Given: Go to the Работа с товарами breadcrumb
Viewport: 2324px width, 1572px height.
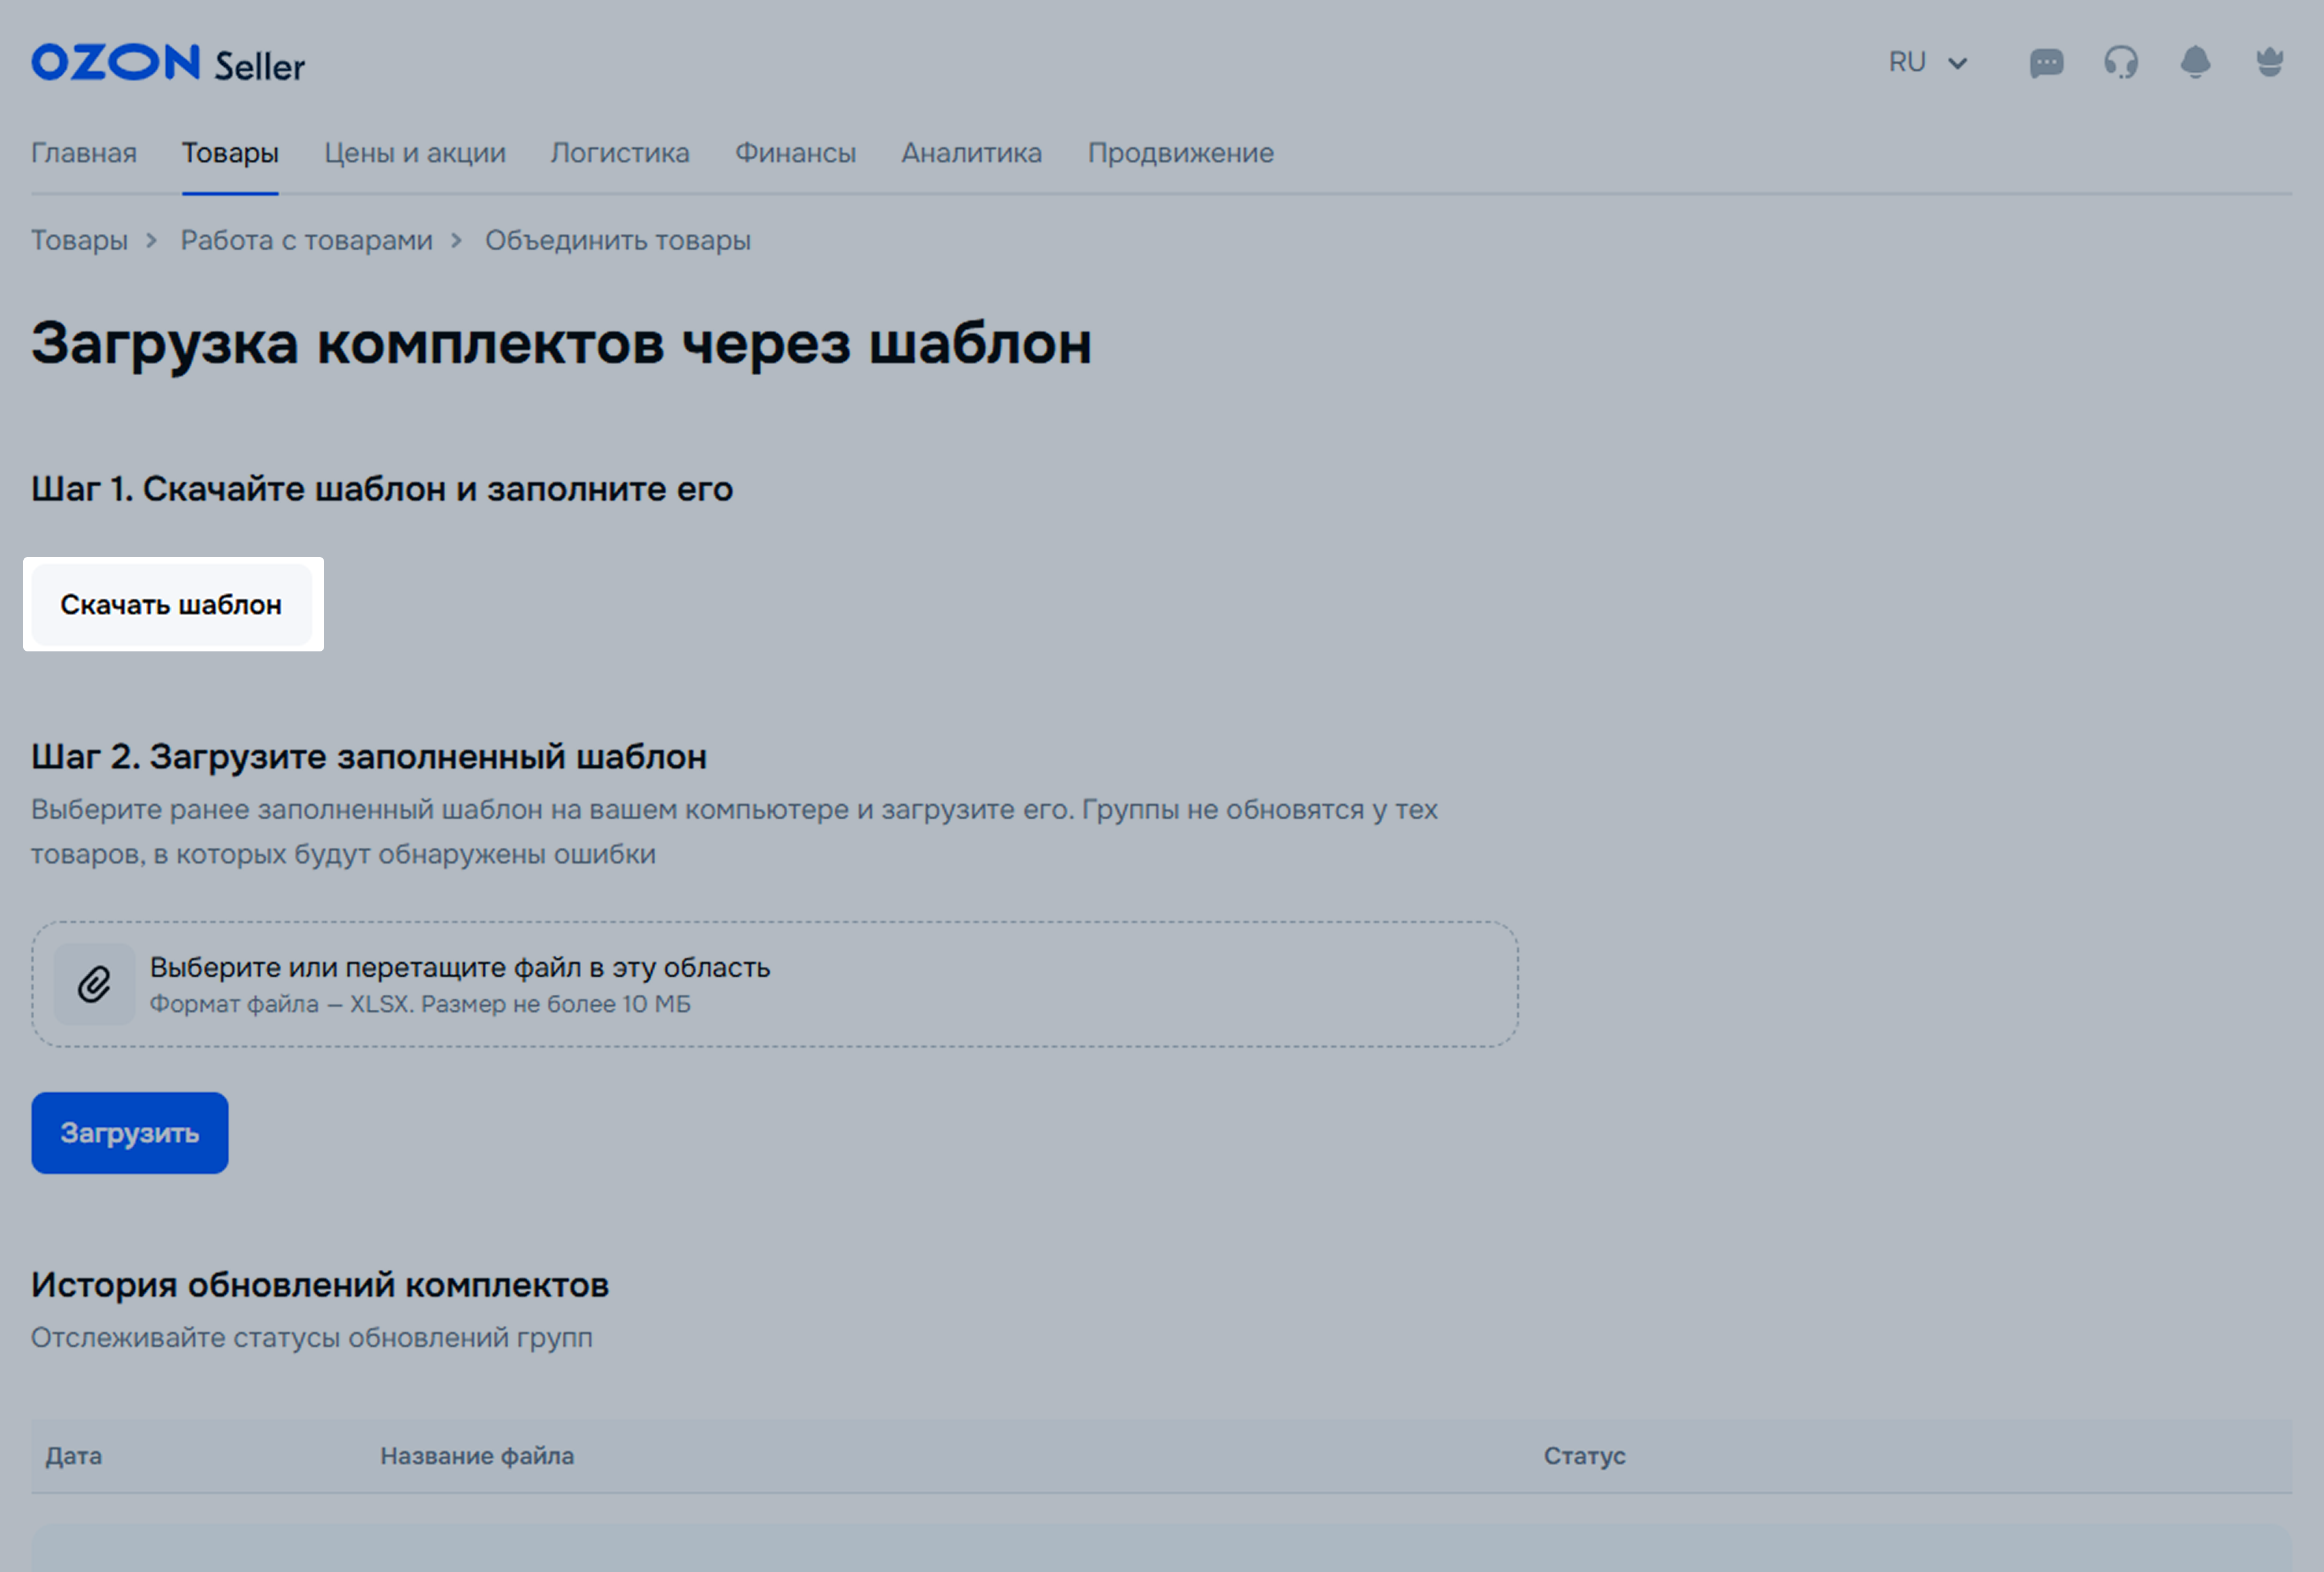Looking at the screenshot, I should pyautogui.click(x=306, y=240).
